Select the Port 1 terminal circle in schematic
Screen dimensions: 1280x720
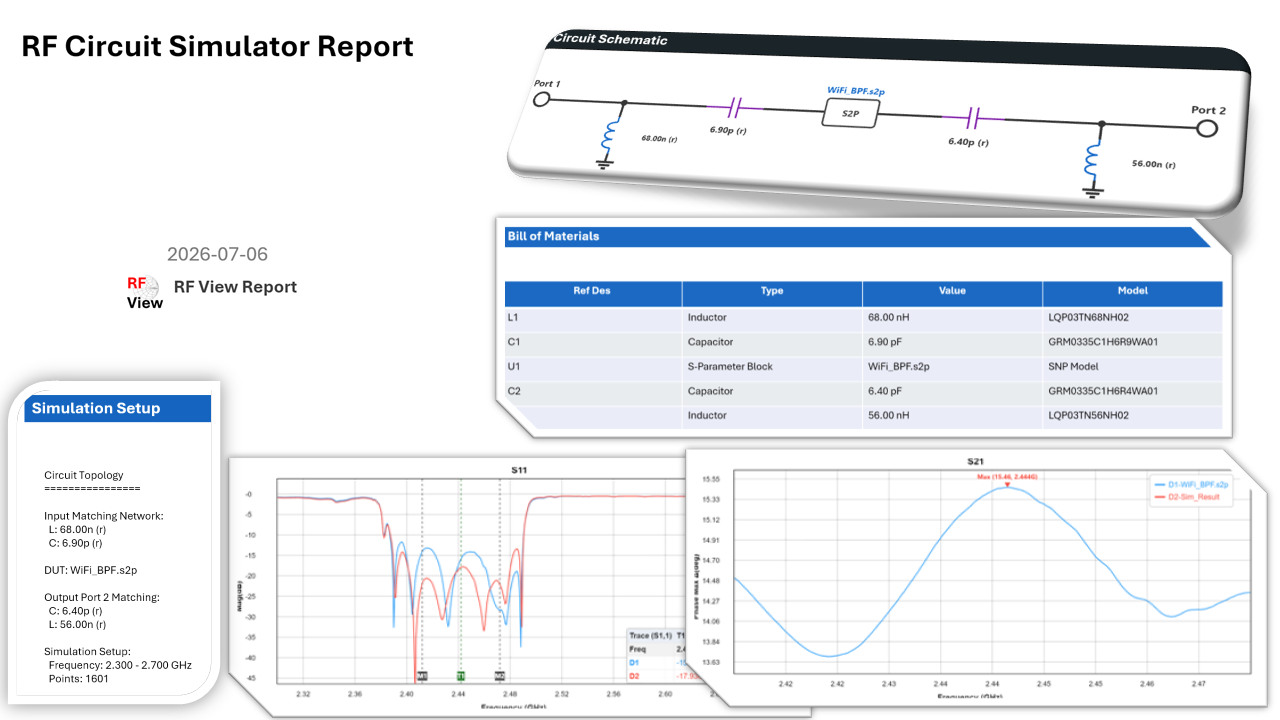coord(542,99)
